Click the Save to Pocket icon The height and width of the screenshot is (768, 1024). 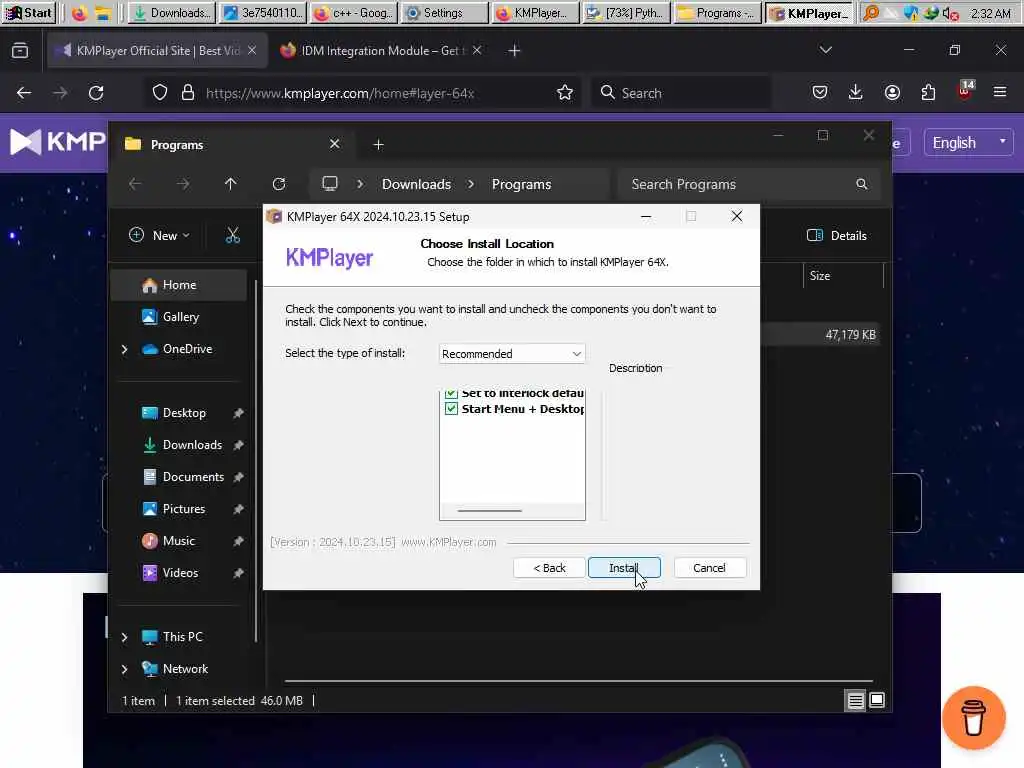tap(820, 93)
